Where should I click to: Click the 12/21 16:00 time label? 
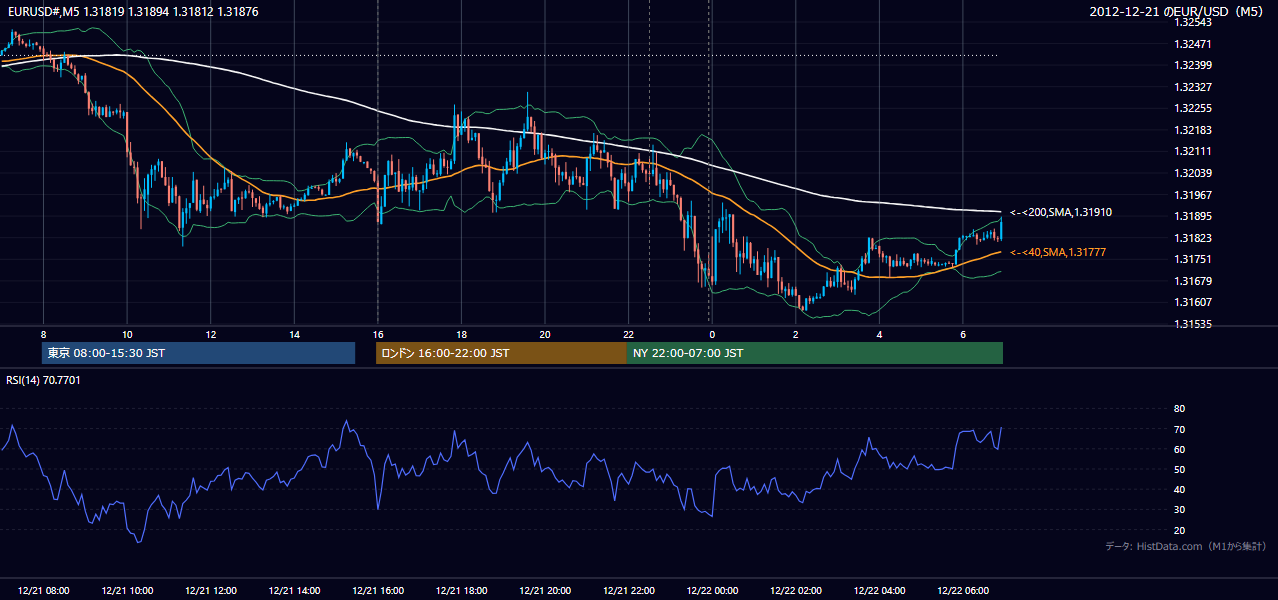pos(378,591)
